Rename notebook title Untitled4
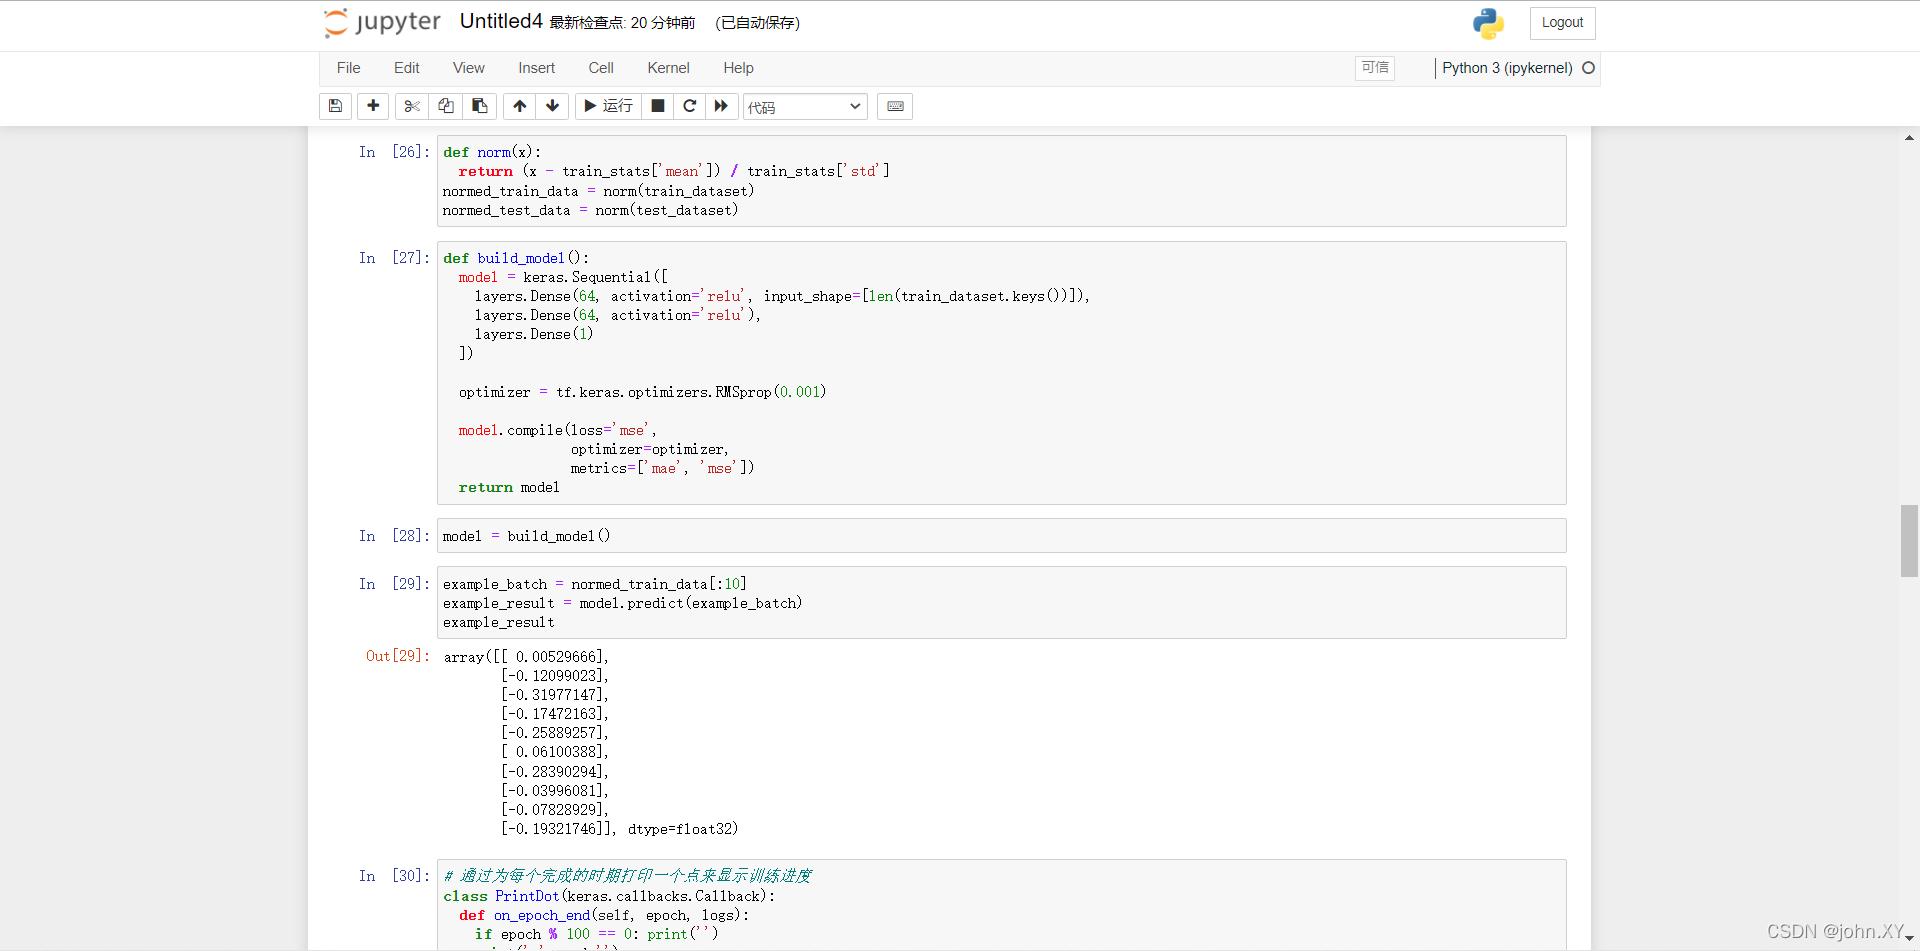1920x951 pixels. pyautogui.click(x=501, y=21)
